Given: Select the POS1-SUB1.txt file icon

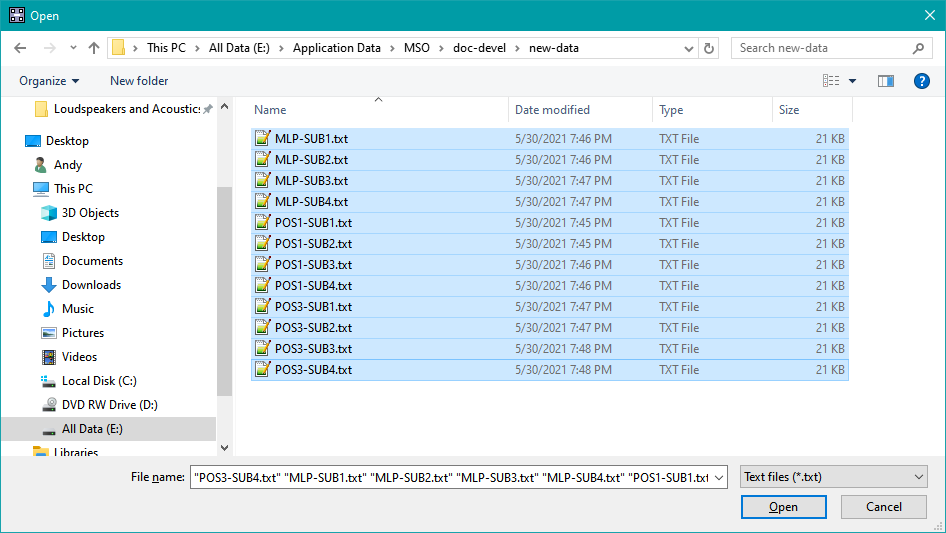Looking at the screenshot, I should click(x=262, y=223).
